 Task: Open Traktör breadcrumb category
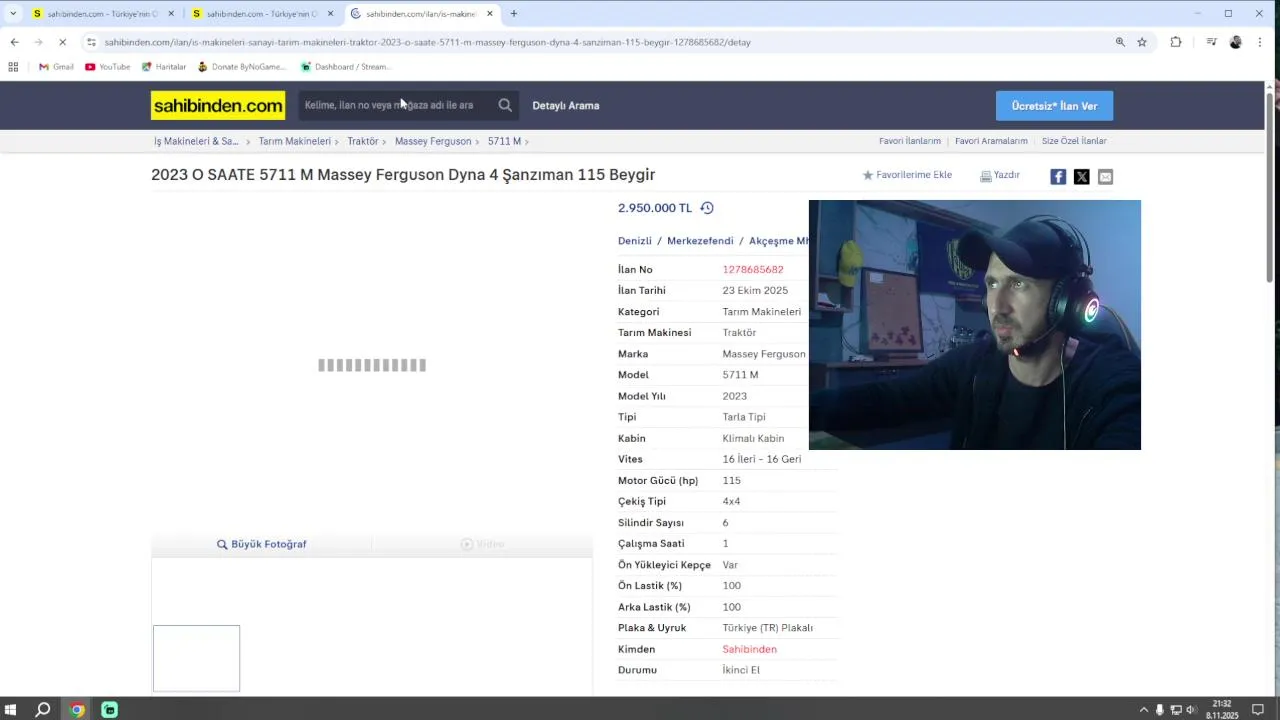[x=362, y=141]
